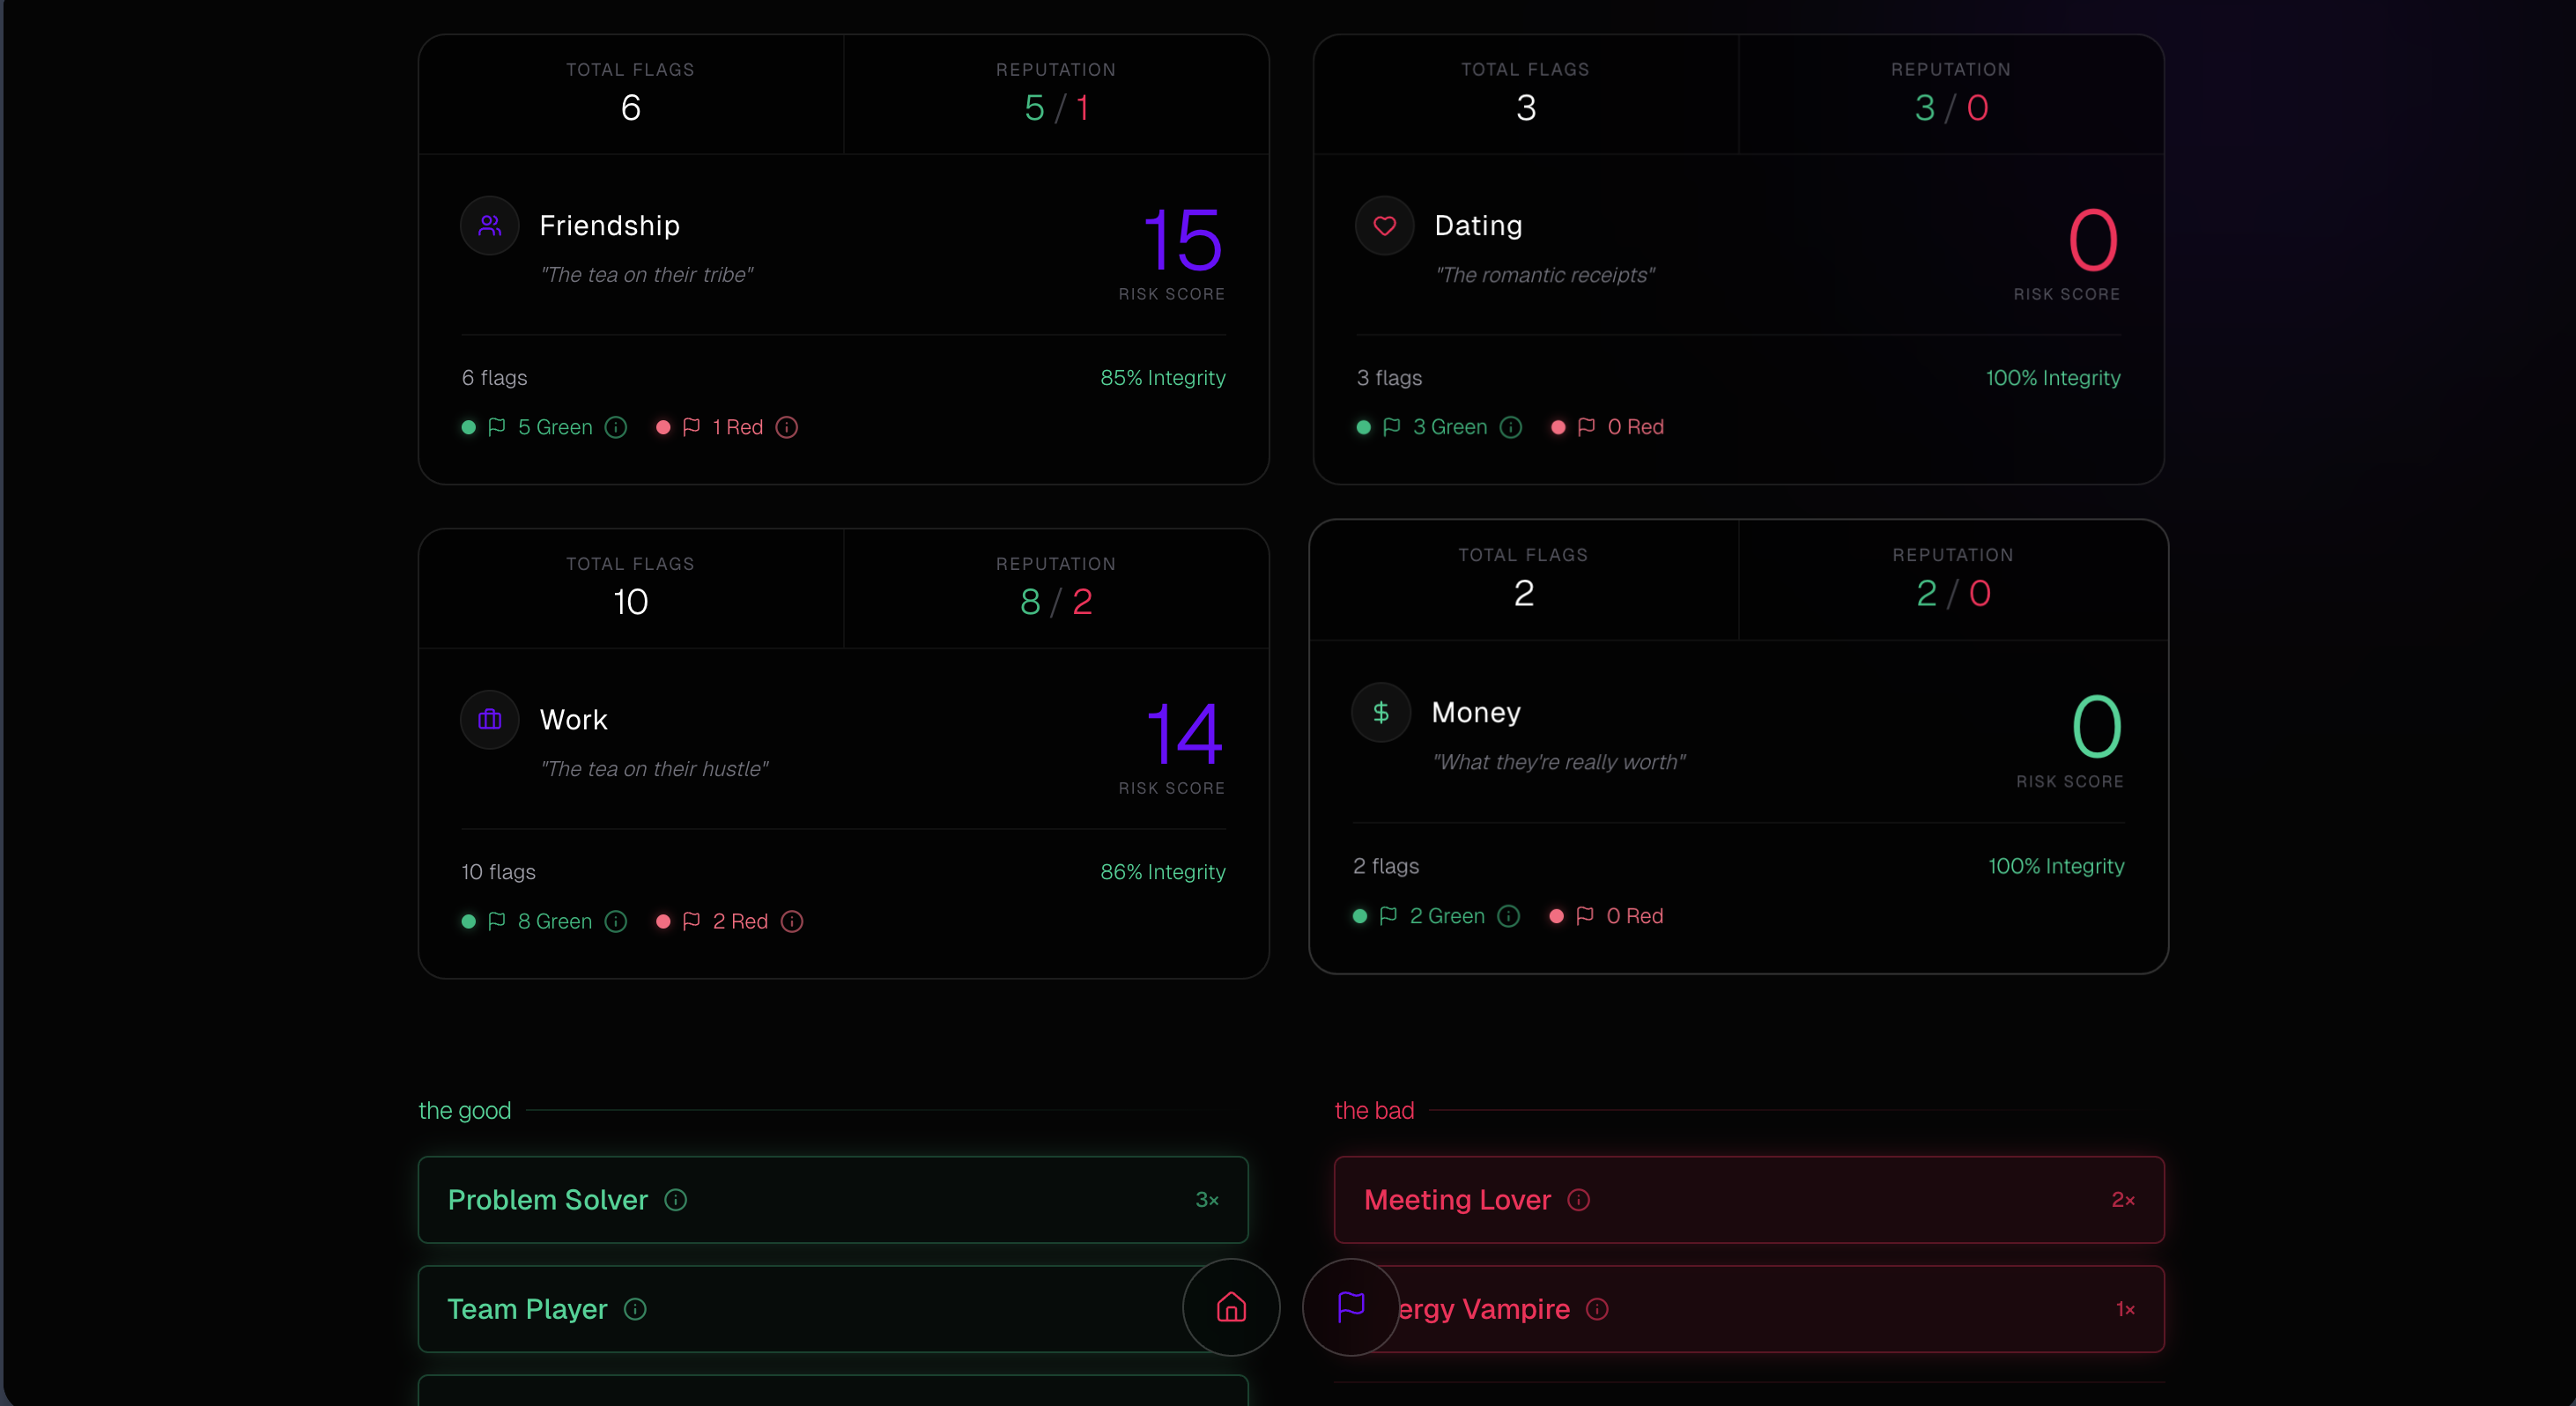Show details of Work's 2 red flags

[x=791, y=921]
